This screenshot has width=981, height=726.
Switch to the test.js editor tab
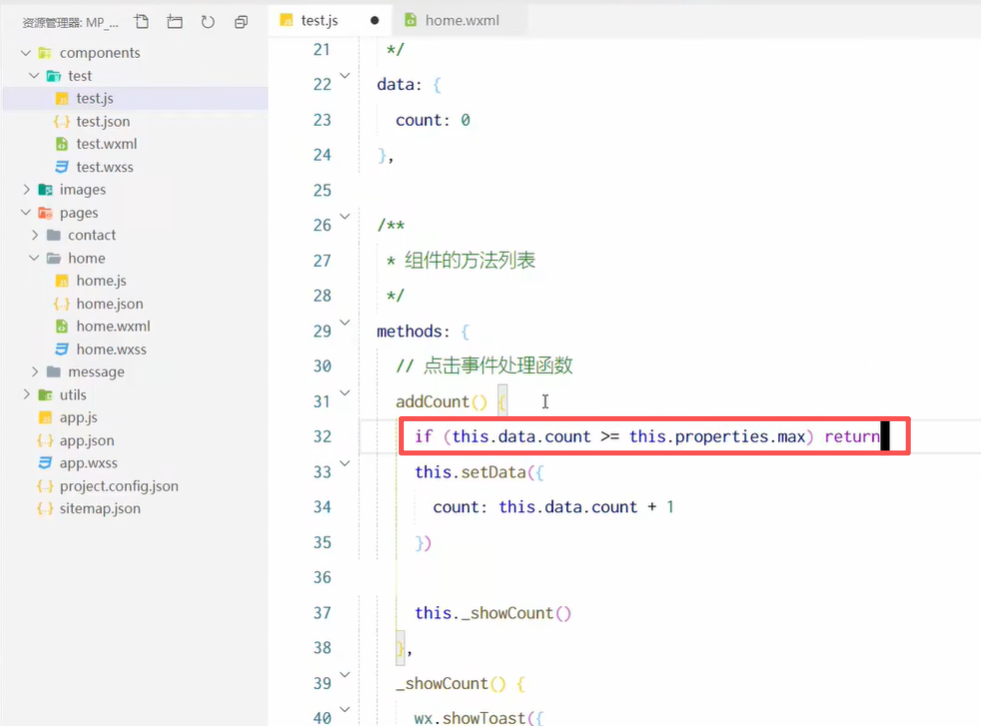[x=330, y=20]
